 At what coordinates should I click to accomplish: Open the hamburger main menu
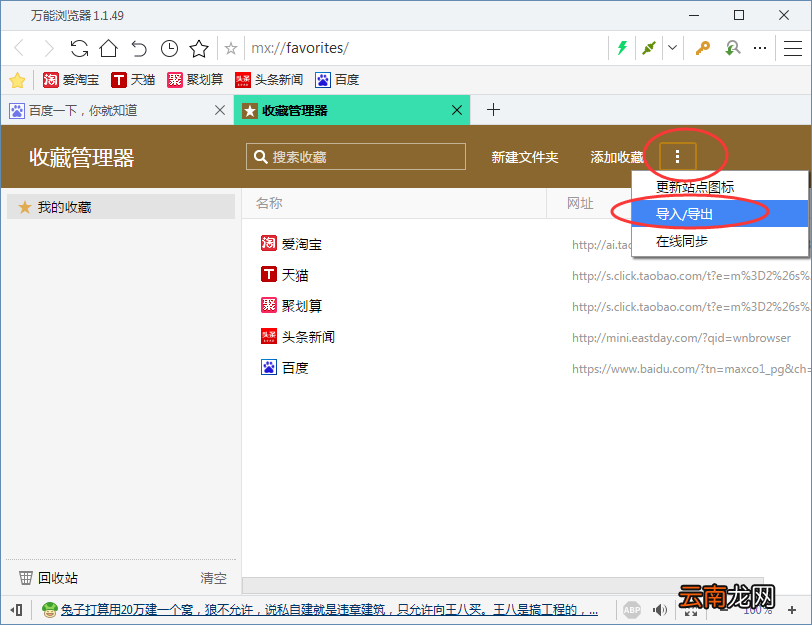(x=792, y=48)
